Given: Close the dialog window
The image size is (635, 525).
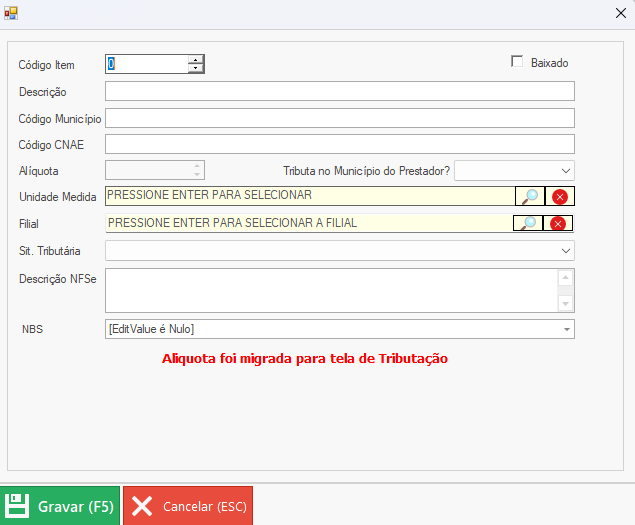Looking at the screenshot, I should (x=620, y=13).
